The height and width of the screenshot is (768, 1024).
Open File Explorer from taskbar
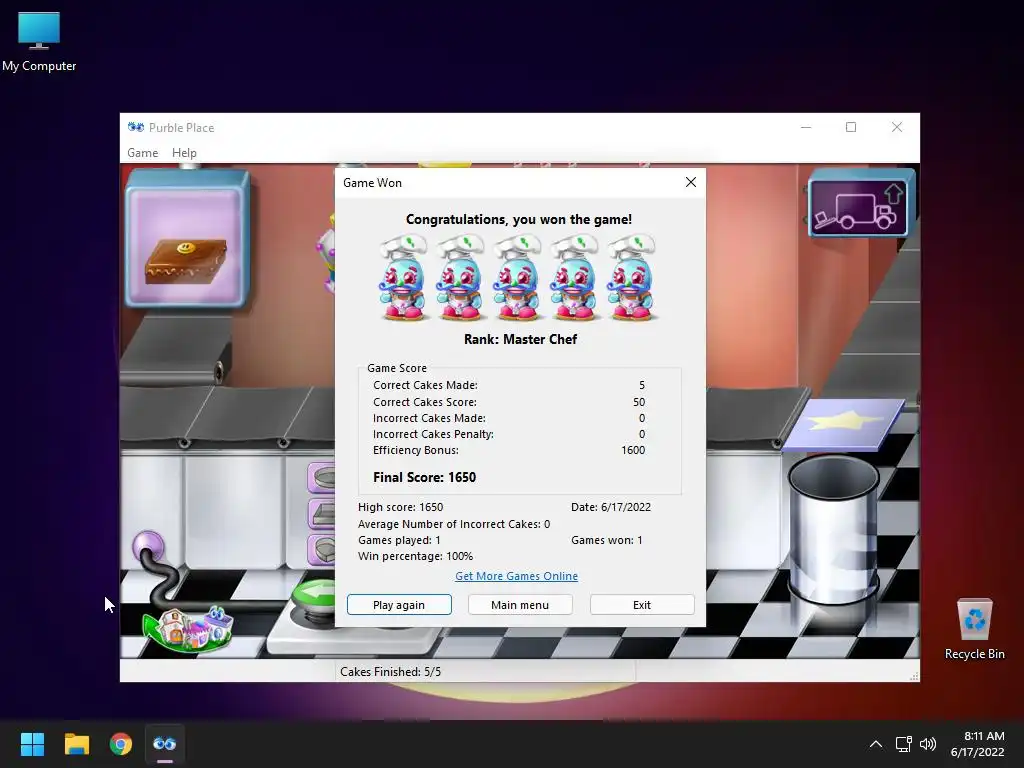(76, 744)
